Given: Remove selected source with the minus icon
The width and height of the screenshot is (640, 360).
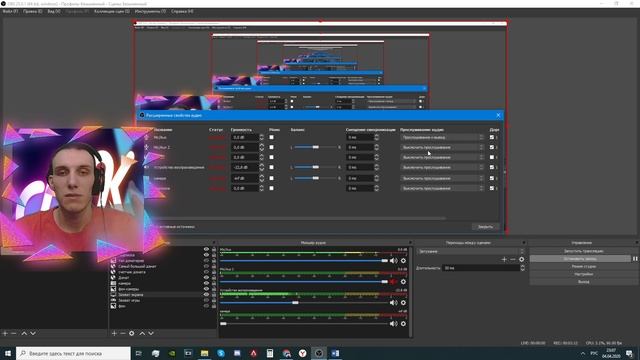Looking at the screenshot, I should (122, 333).
